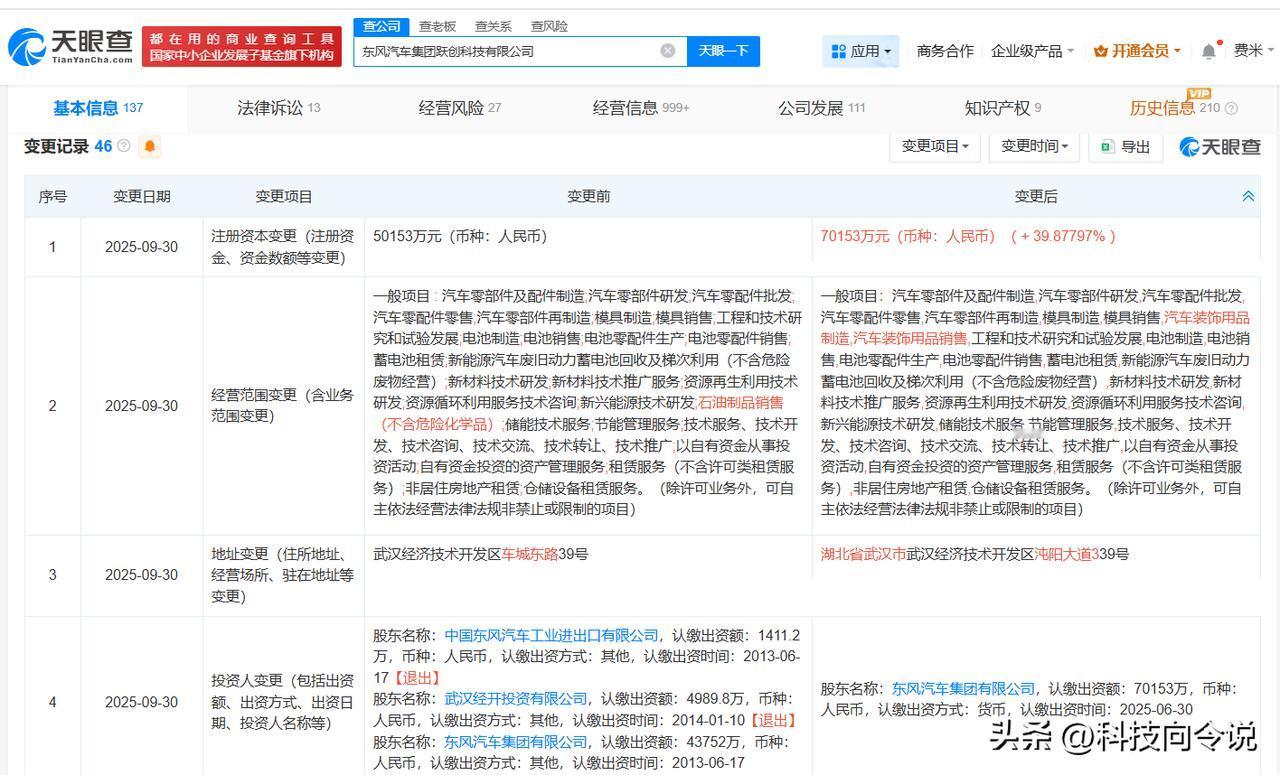Click the old address 车城东路39号
The height and width of the screenshot is (775, 1280).
(544, 554)
